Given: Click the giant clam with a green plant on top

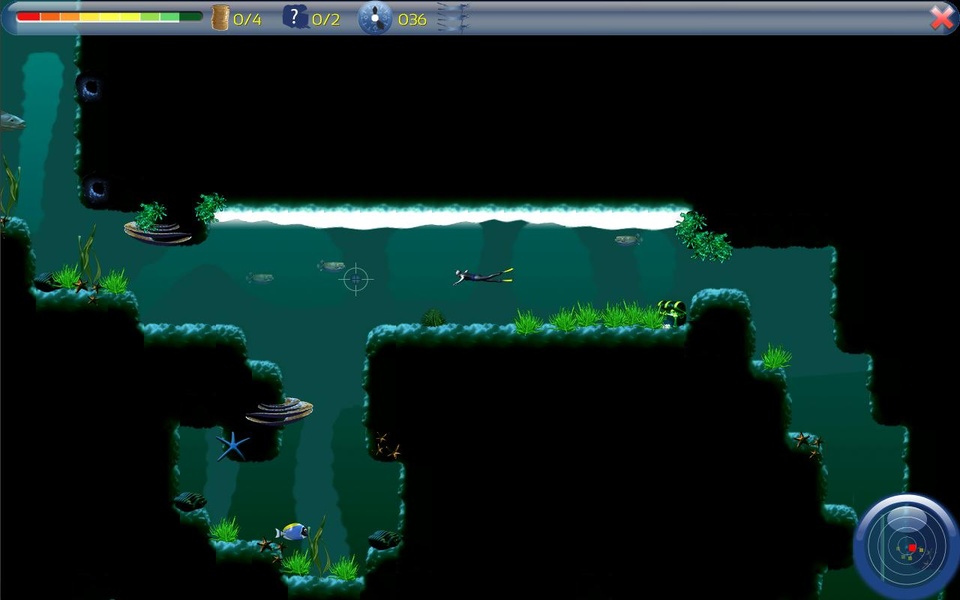Looking at the screenshot, I should click(158, 232).
